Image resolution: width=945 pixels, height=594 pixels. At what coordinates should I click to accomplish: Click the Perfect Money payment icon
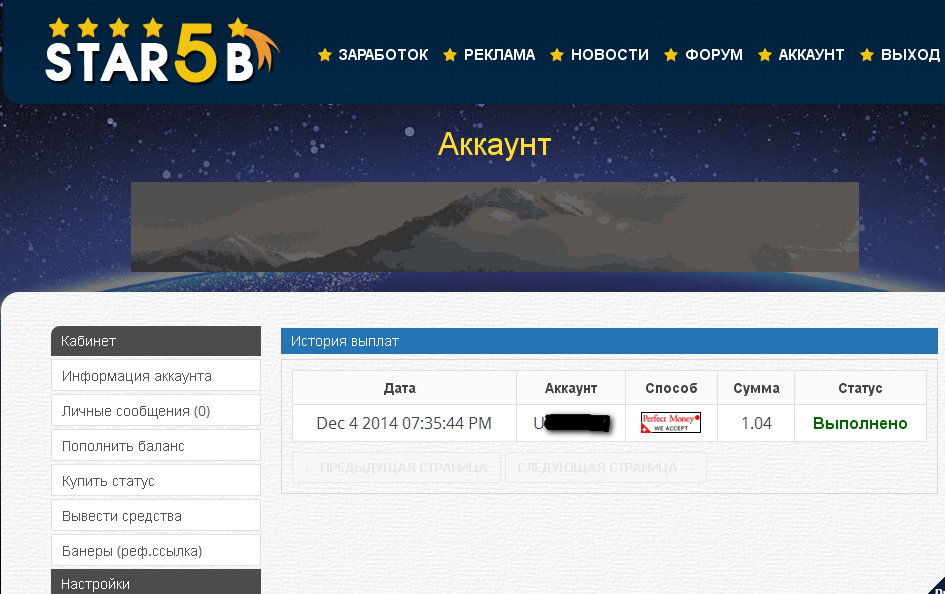(670, 423)
